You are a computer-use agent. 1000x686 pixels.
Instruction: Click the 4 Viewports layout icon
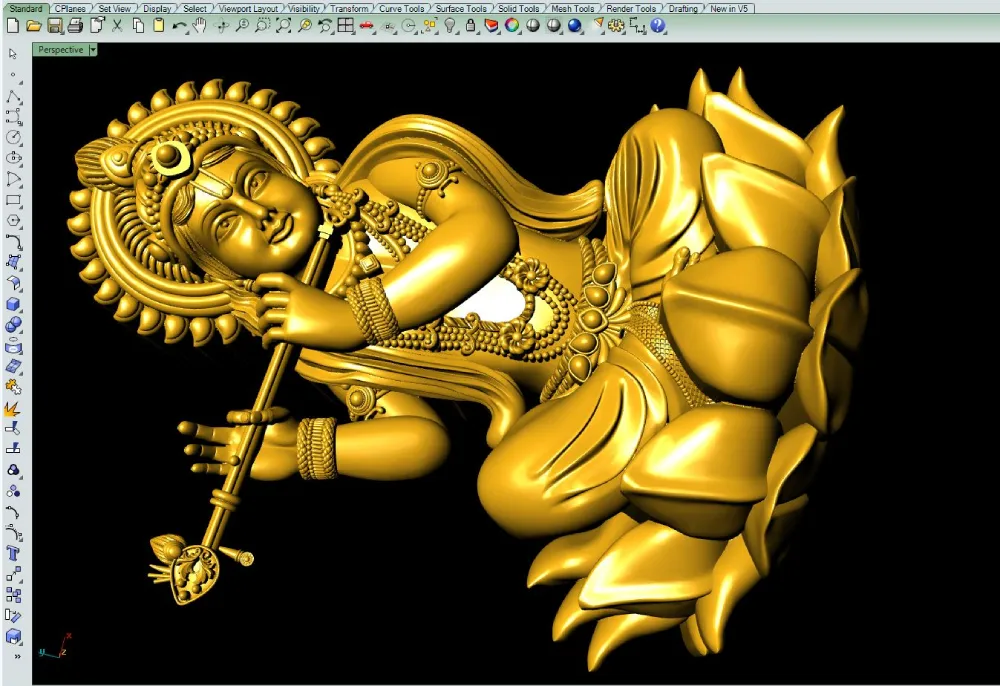pyautogui.click(x=346, y=26)
